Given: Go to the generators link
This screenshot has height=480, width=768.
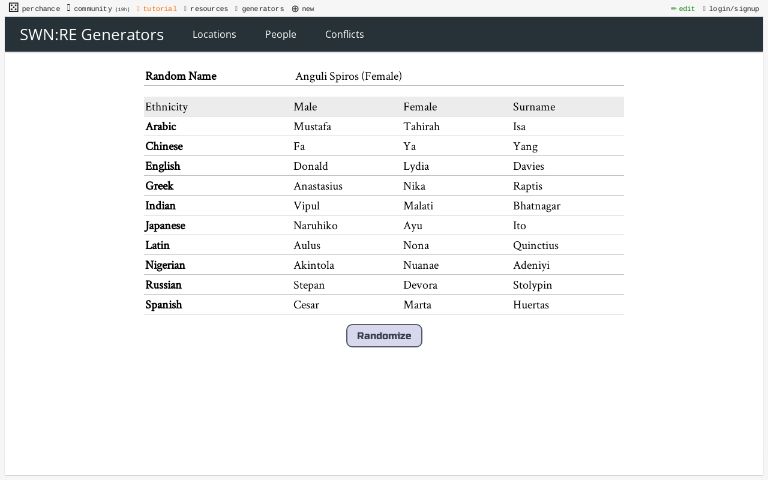Looking at the screenshot, I should point(262,8).
